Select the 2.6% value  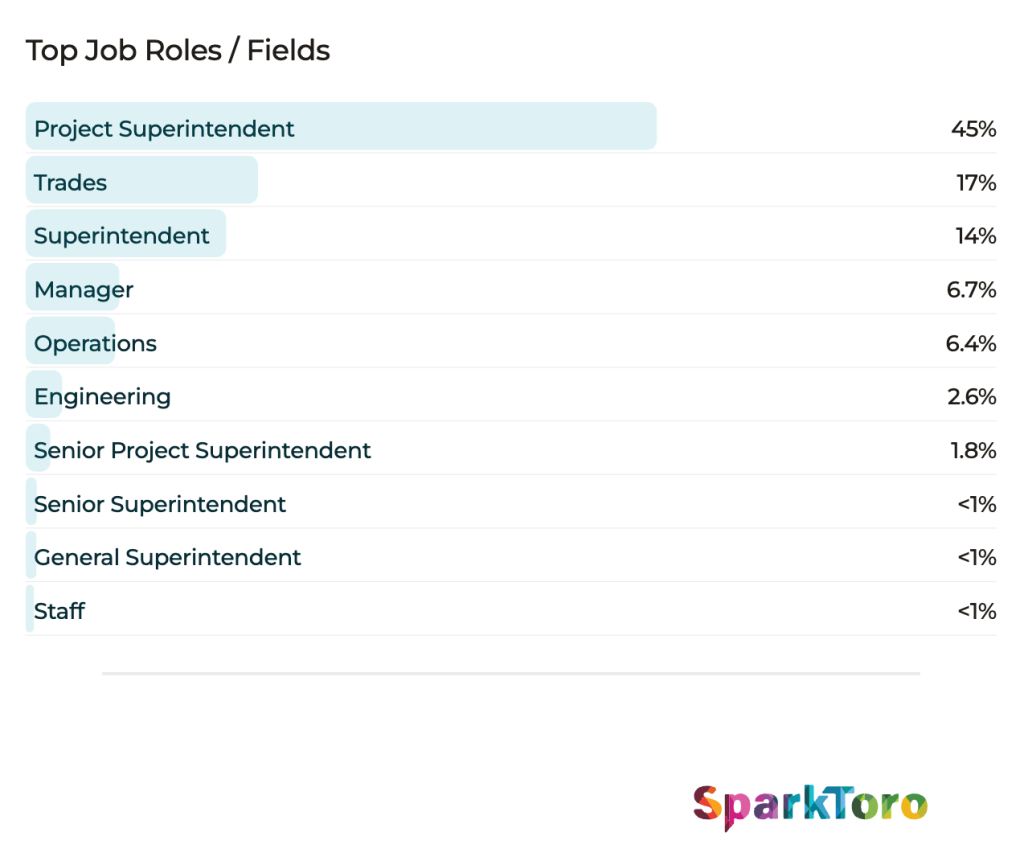click(972, 397)
